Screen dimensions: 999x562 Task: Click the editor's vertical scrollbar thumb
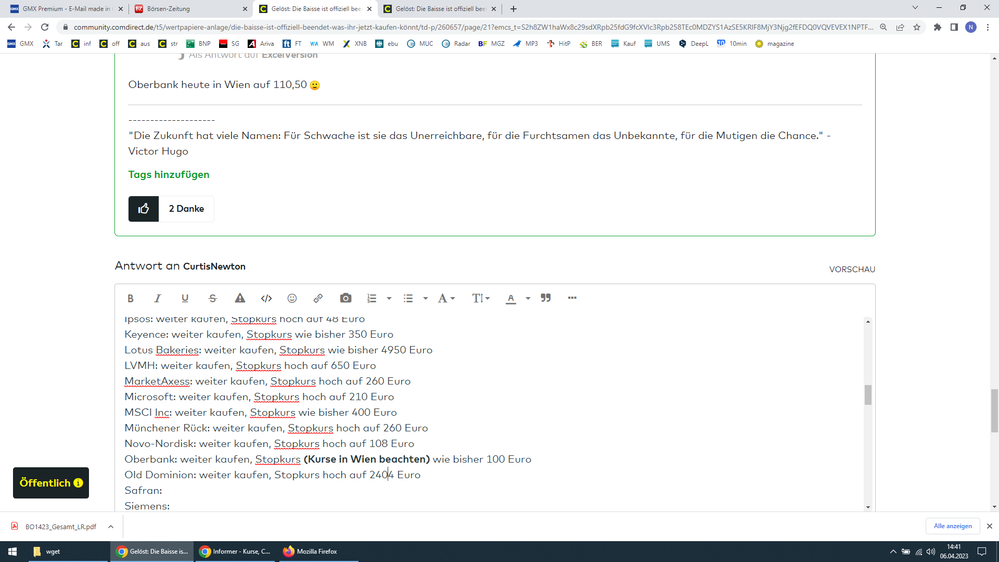[868, 395]
